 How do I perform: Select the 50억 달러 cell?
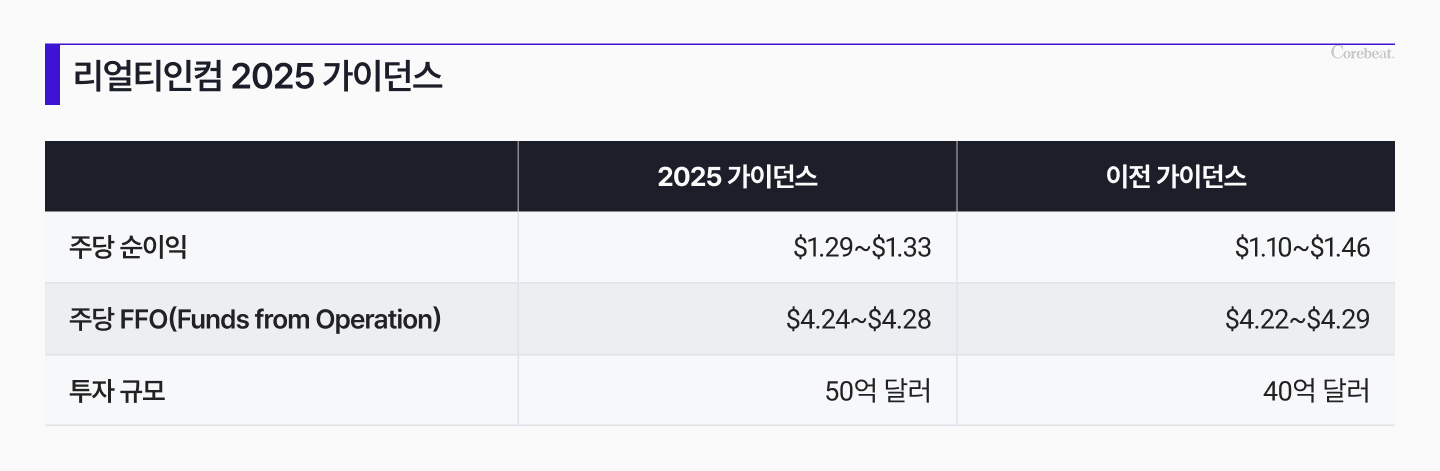(738, 390)
